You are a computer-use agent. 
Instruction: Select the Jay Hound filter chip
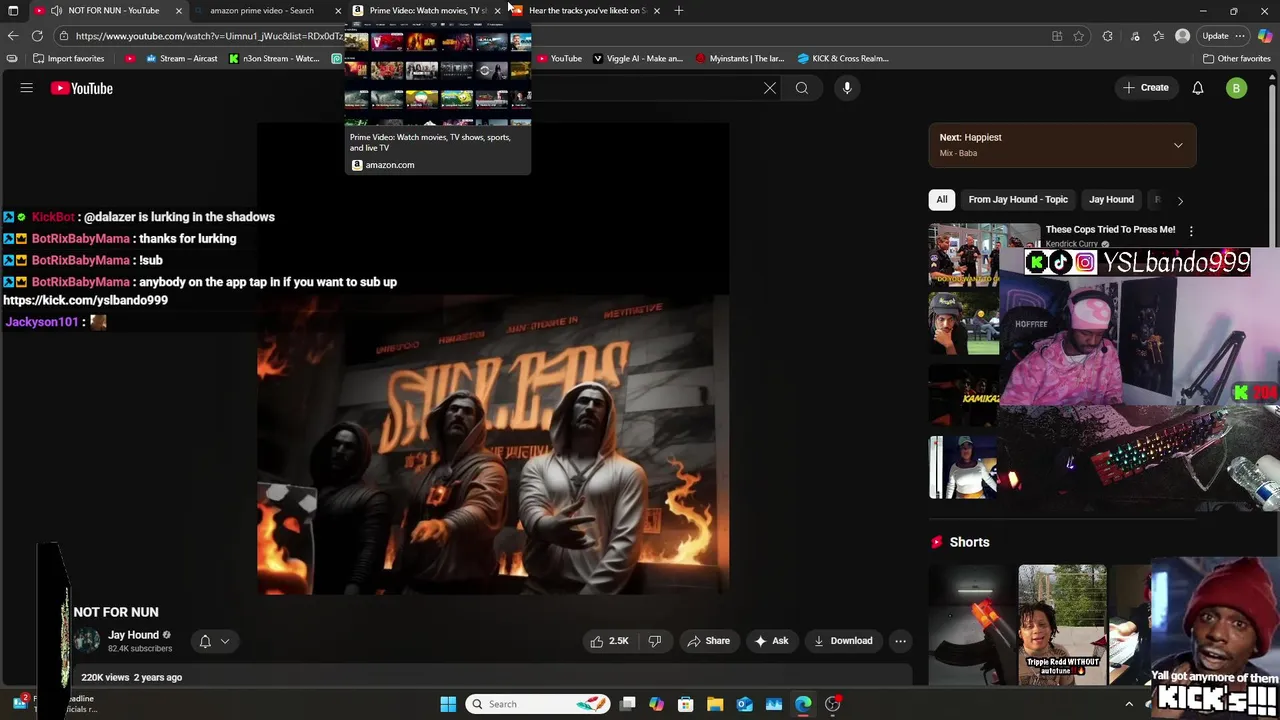pos(1111,199)
